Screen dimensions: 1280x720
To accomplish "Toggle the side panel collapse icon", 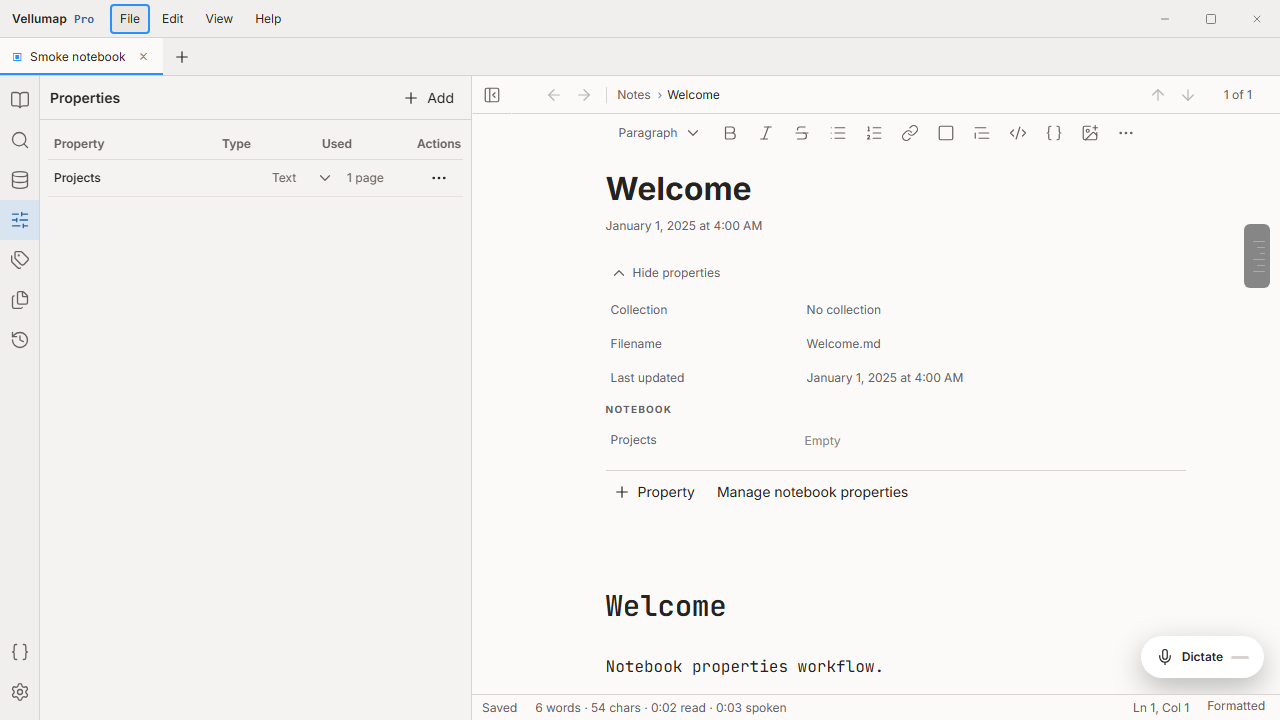I will [x=492, y=95].
